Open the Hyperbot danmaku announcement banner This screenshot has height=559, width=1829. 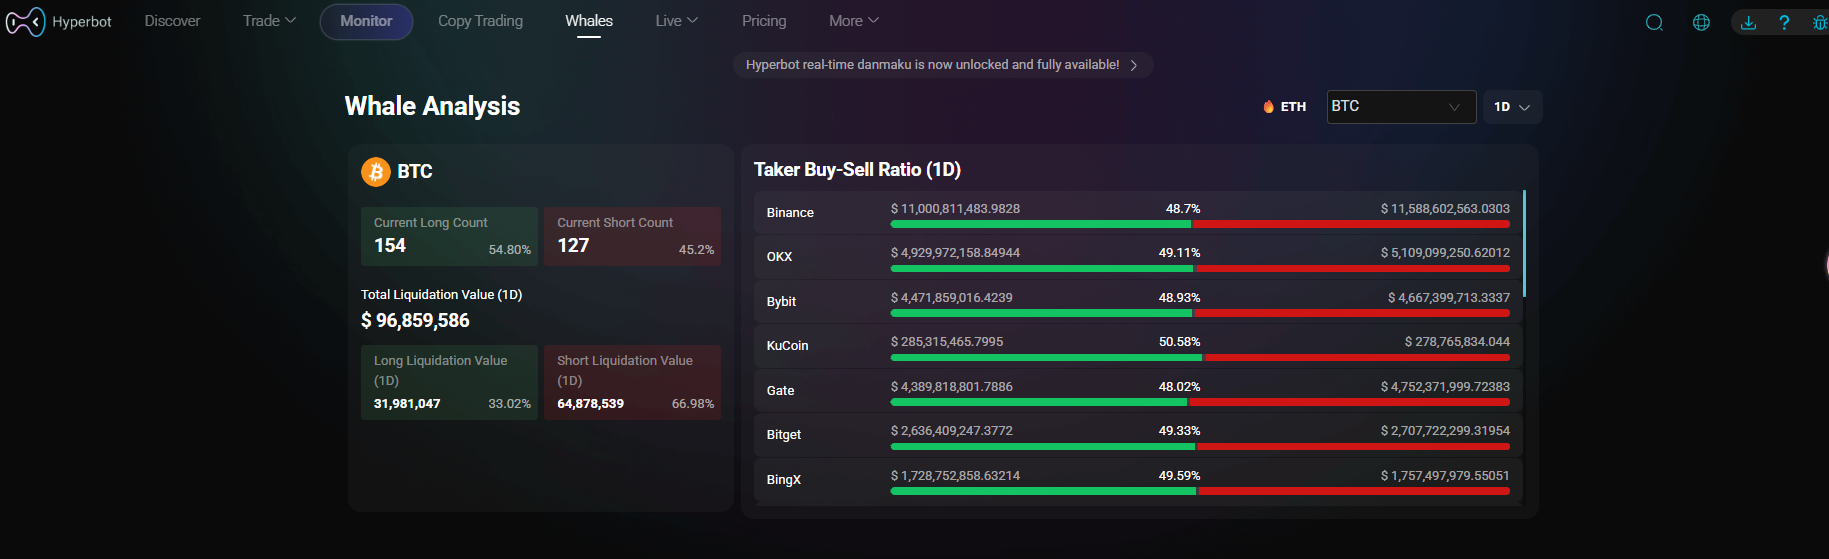pyautogui.click(x=941, y=65)
